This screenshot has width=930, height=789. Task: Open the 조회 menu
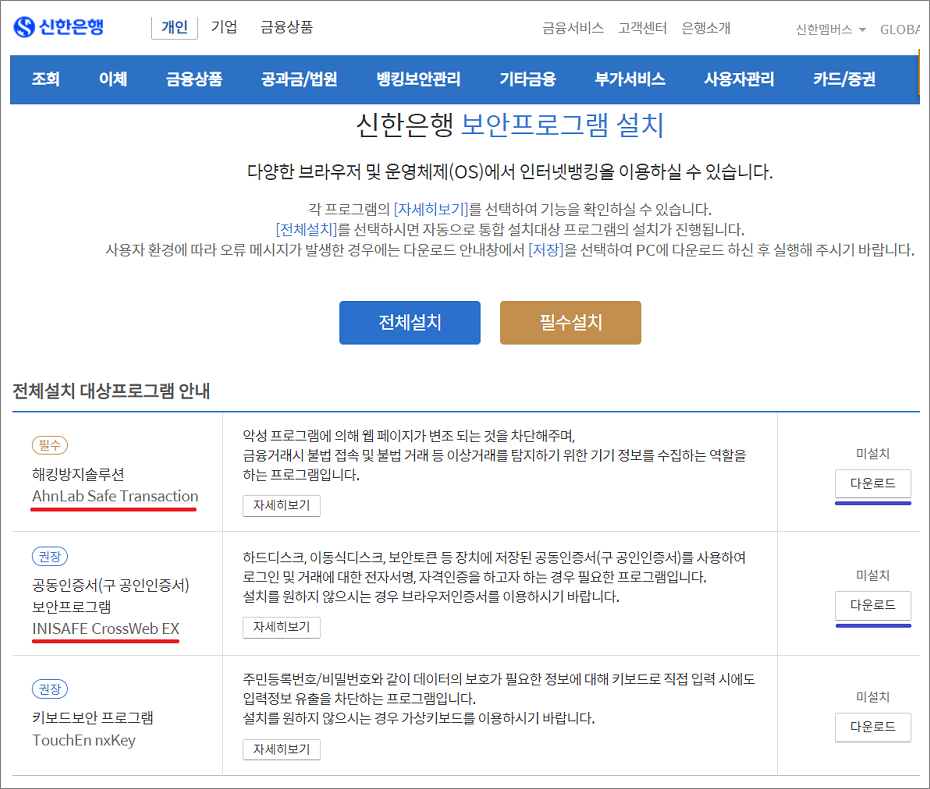click(x=46, y=79)
